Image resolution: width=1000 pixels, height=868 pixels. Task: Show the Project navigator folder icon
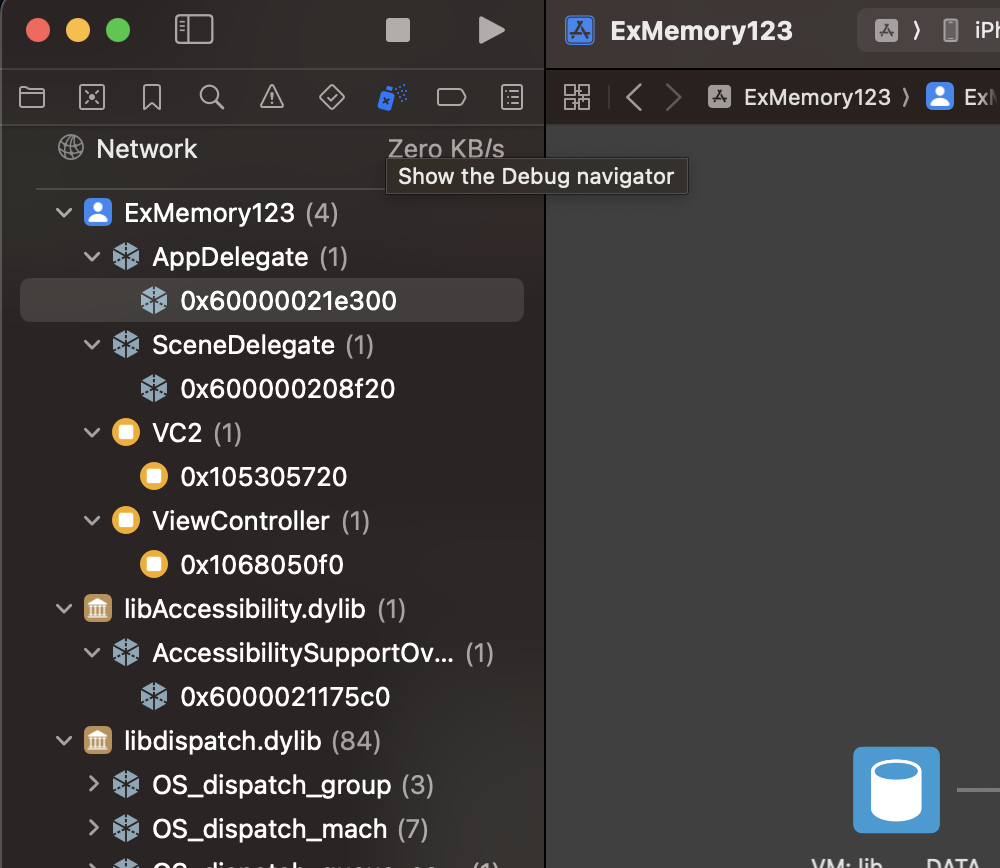(x=32, y=98)
